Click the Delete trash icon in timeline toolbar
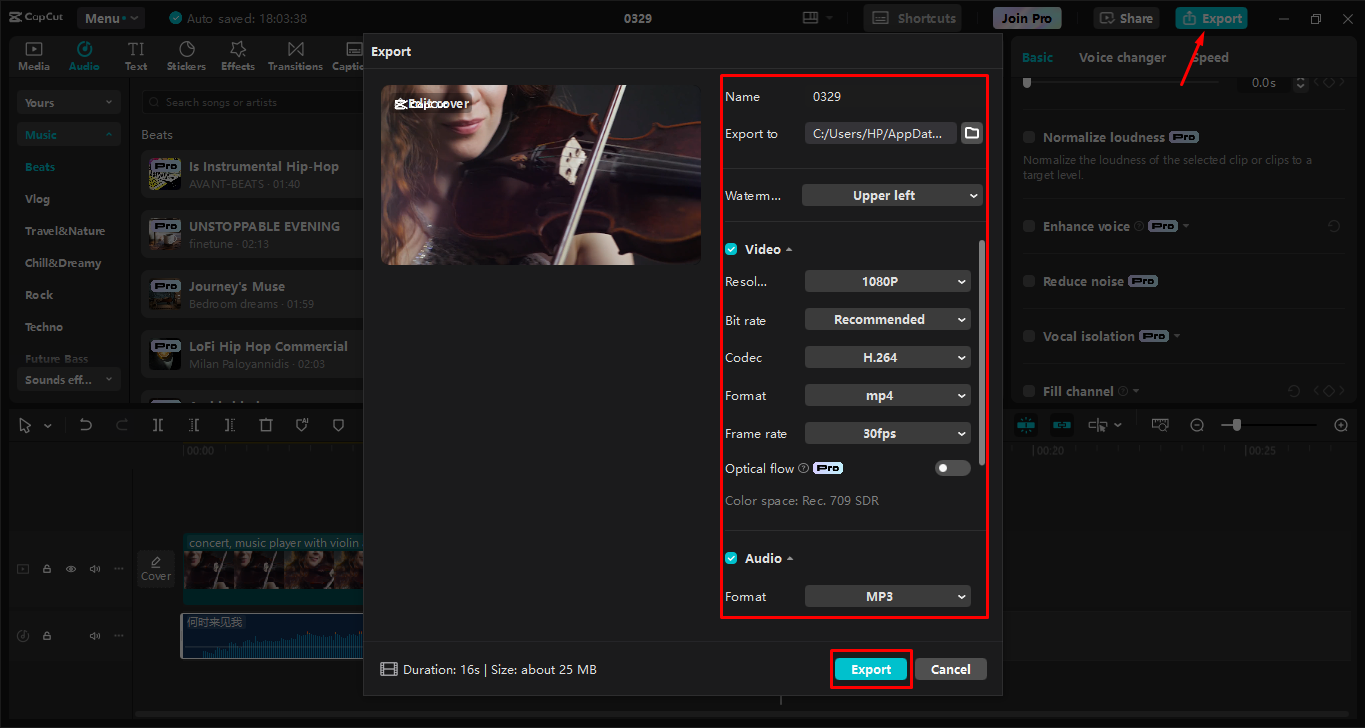1365x728 pixels. pos(266,425)
